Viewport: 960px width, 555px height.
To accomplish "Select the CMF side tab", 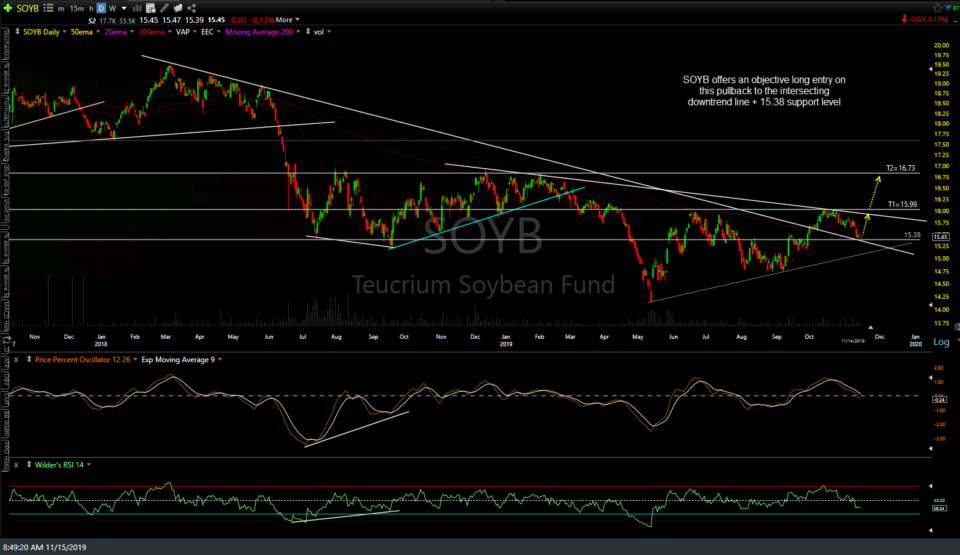I will point(6,399).
